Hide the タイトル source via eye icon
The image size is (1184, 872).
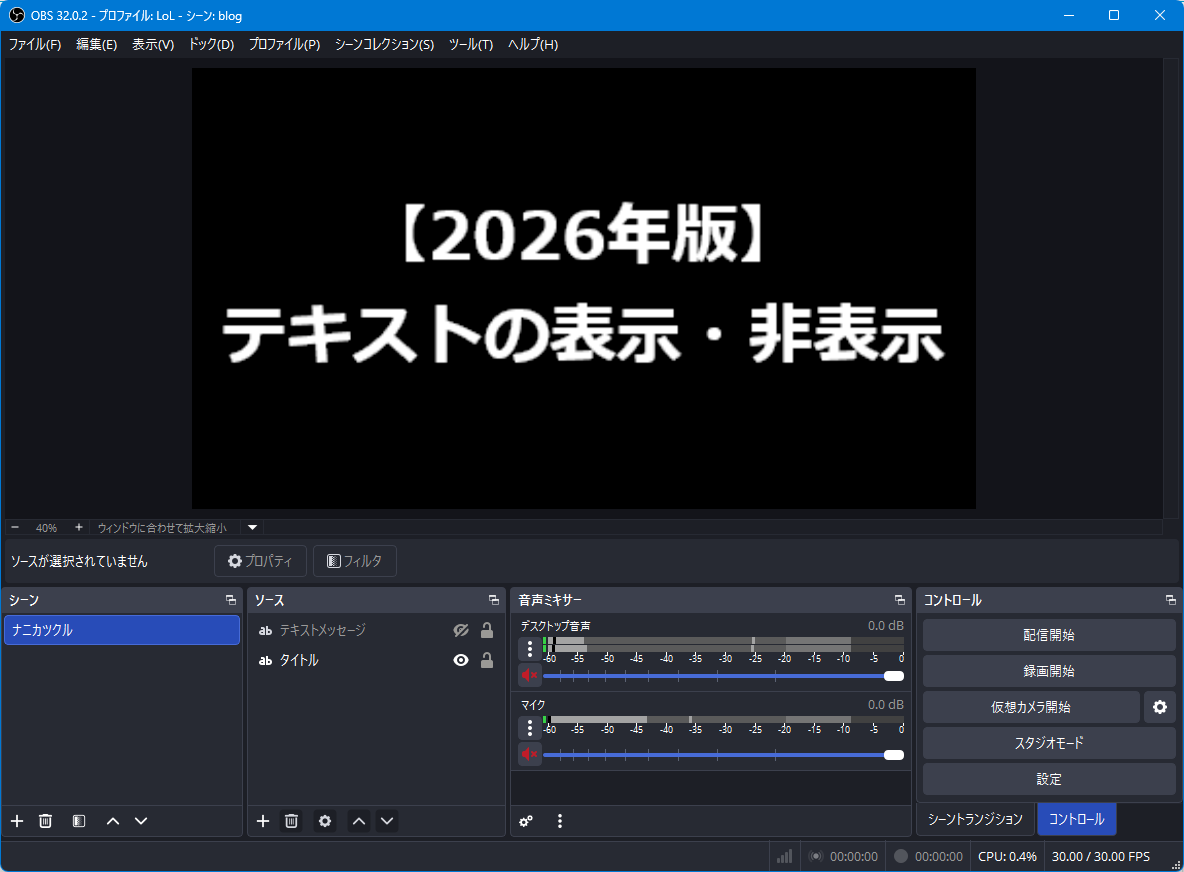click(x=461, y=661)
